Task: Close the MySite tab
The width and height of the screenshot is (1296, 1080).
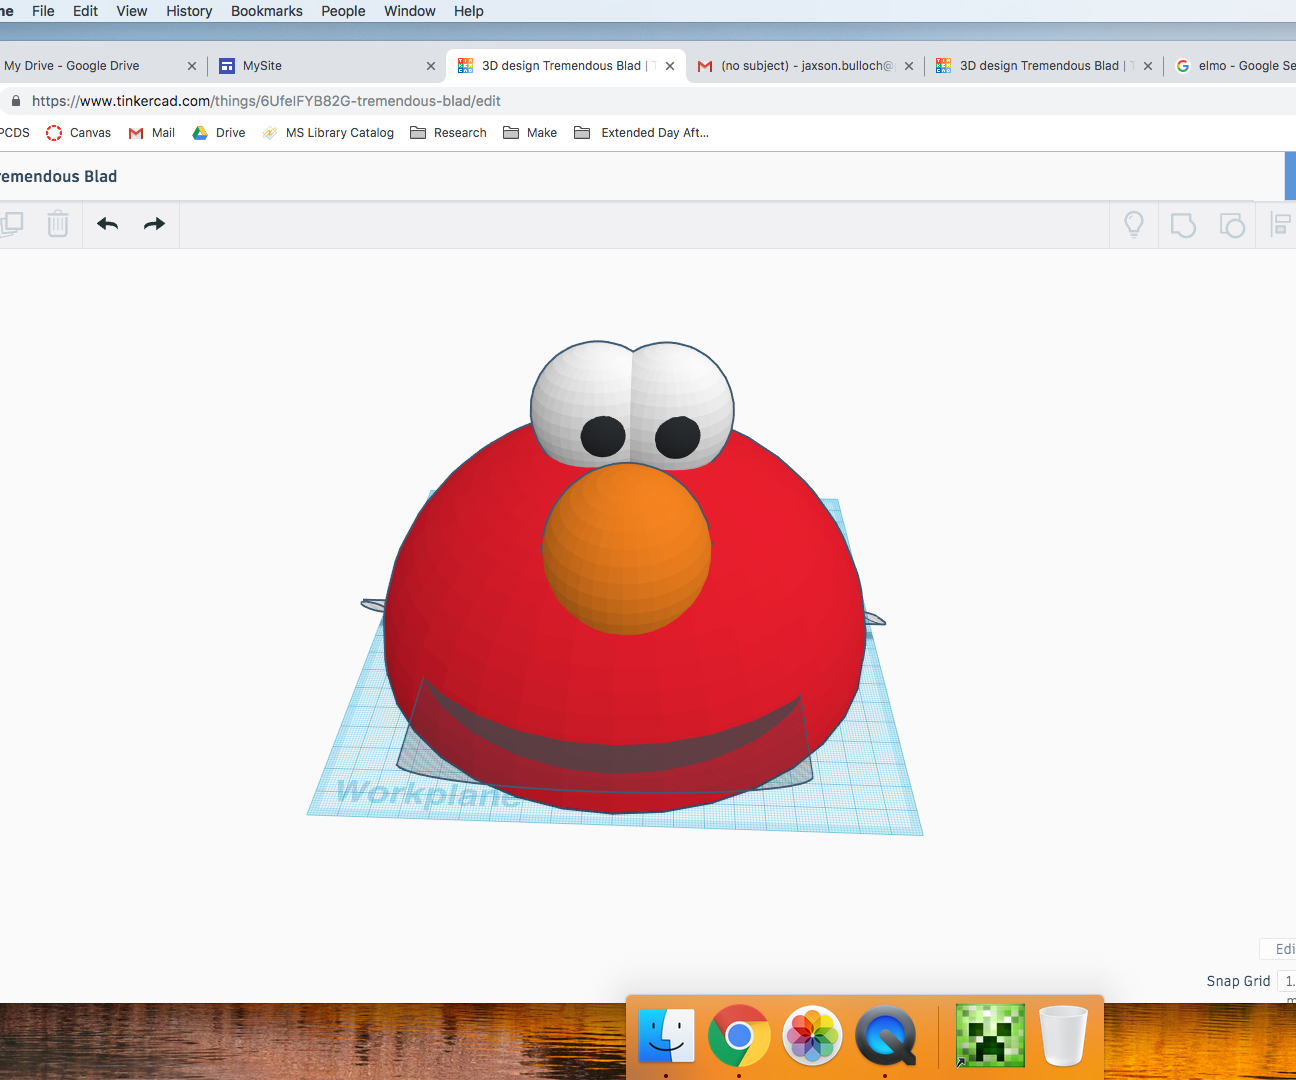Action: coord(431,66)
